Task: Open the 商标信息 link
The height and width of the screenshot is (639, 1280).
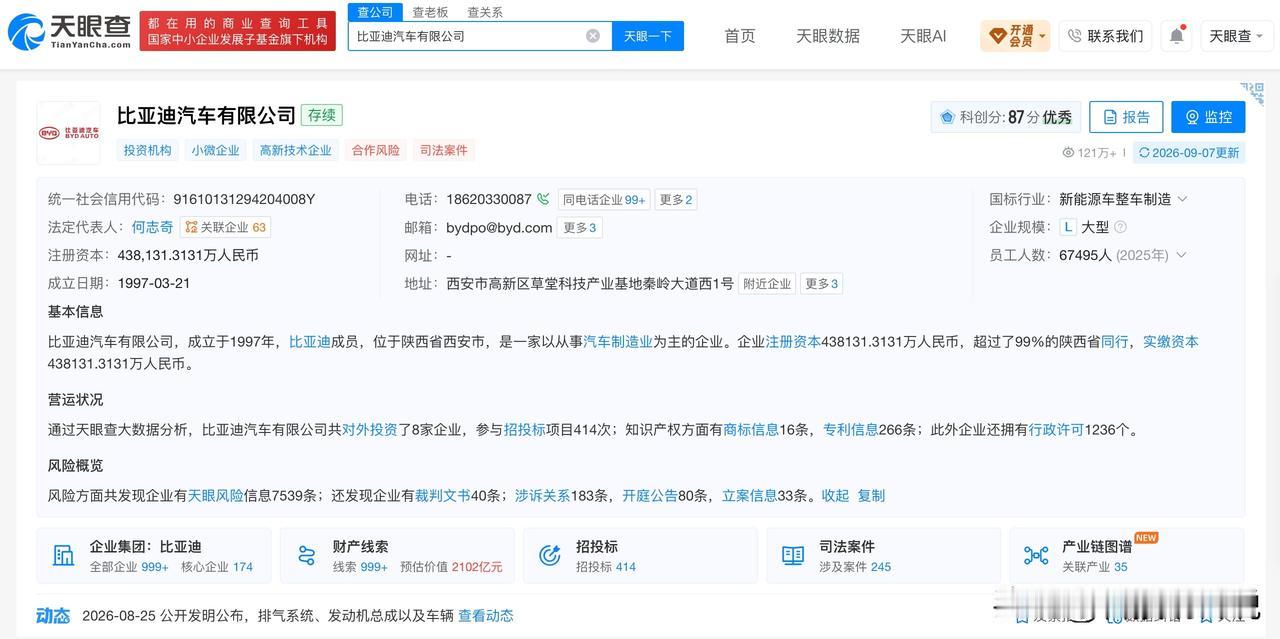Action: [x=751, y=429]
